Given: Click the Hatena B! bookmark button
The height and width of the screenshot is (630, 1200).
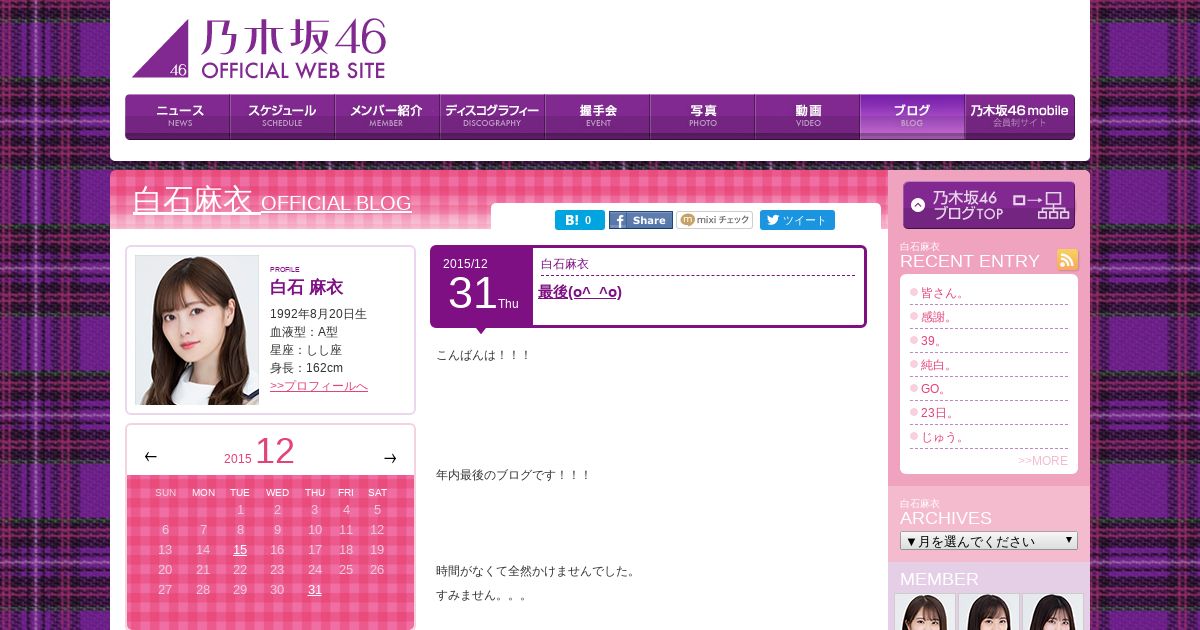Looking at the screenshot, I should 580,220.
